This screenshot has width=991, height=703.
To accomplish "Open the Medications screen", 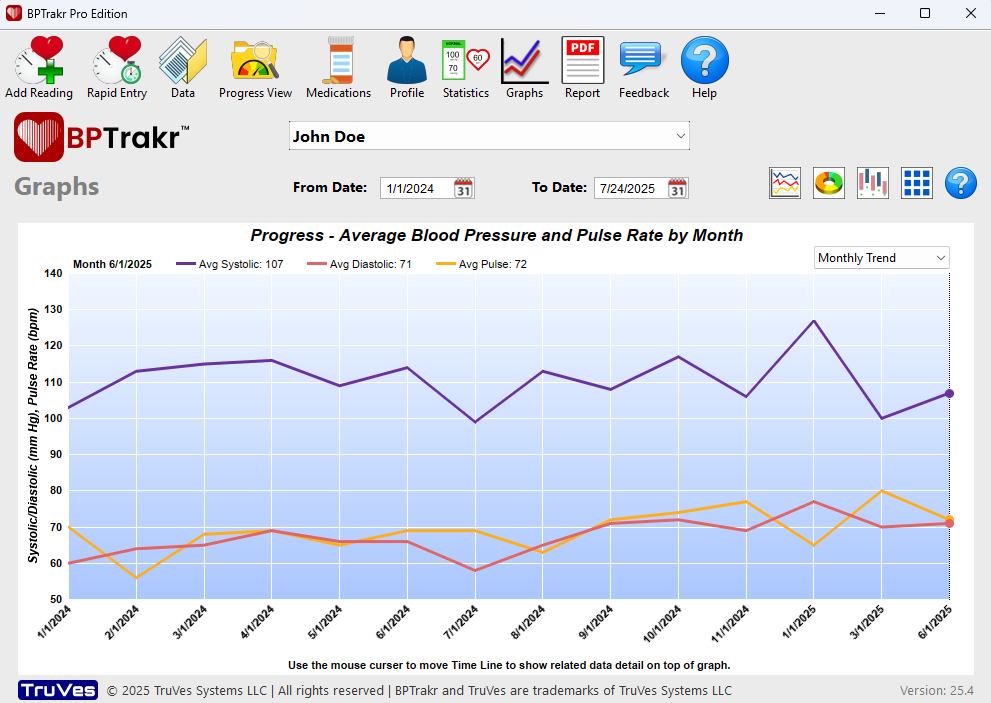I will pyautogui.click(x=338, y=67).
